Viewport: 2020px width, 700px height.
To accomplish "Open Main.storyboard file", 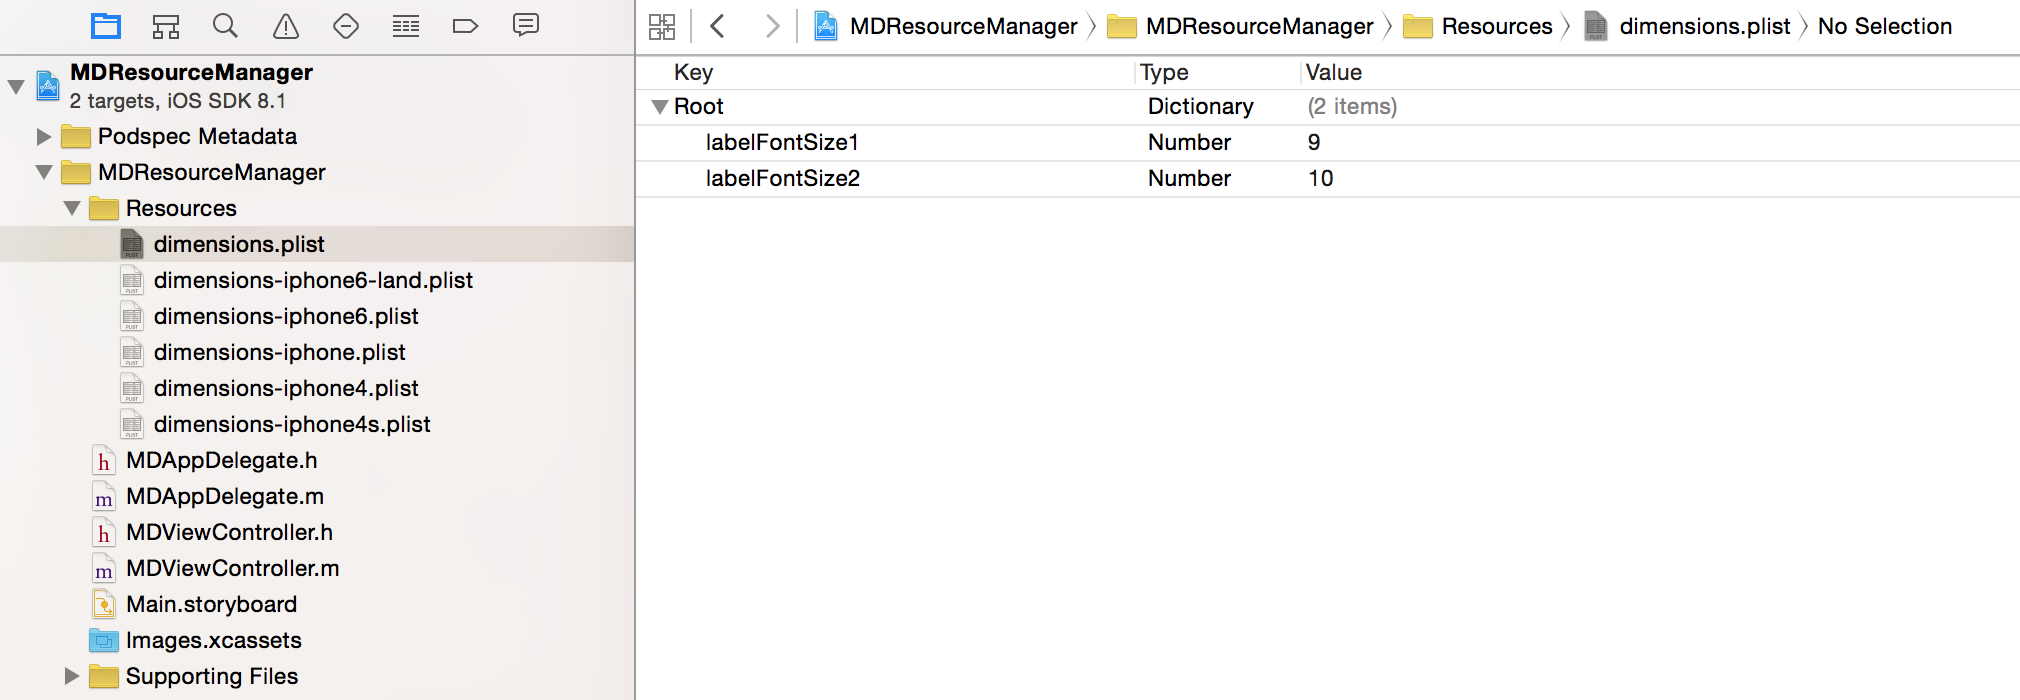I will tap(211, 604).
